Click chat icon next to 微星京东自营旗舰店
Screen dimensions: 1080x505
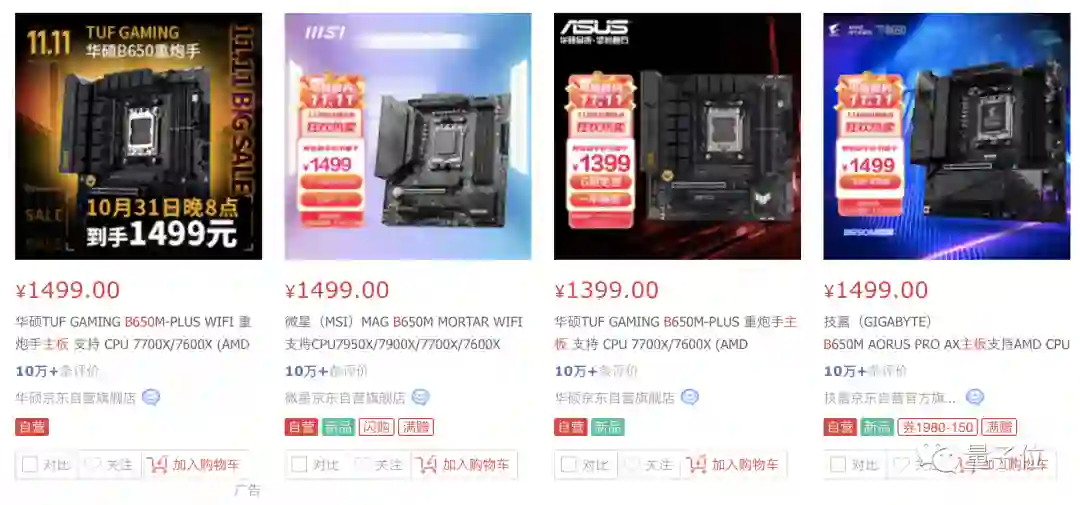pyautogui.click(x=420, y=398)
